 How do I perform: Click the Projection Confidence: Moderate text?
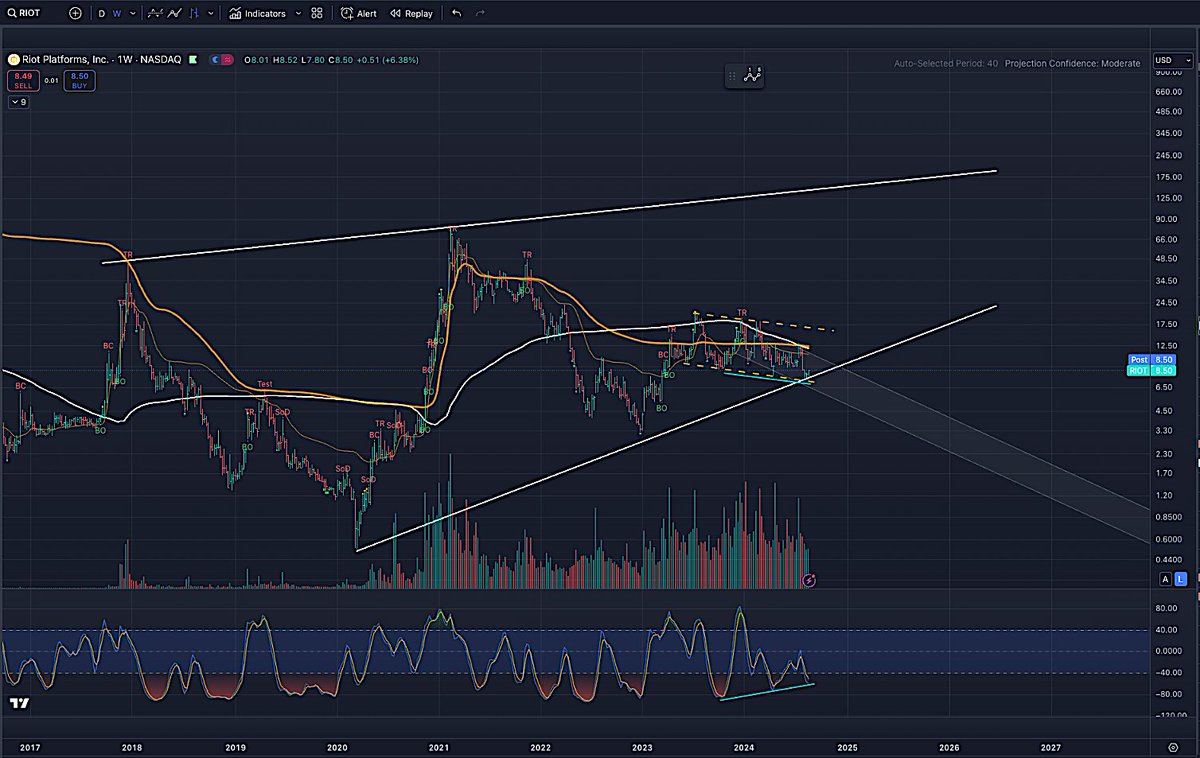(1072, 63)
